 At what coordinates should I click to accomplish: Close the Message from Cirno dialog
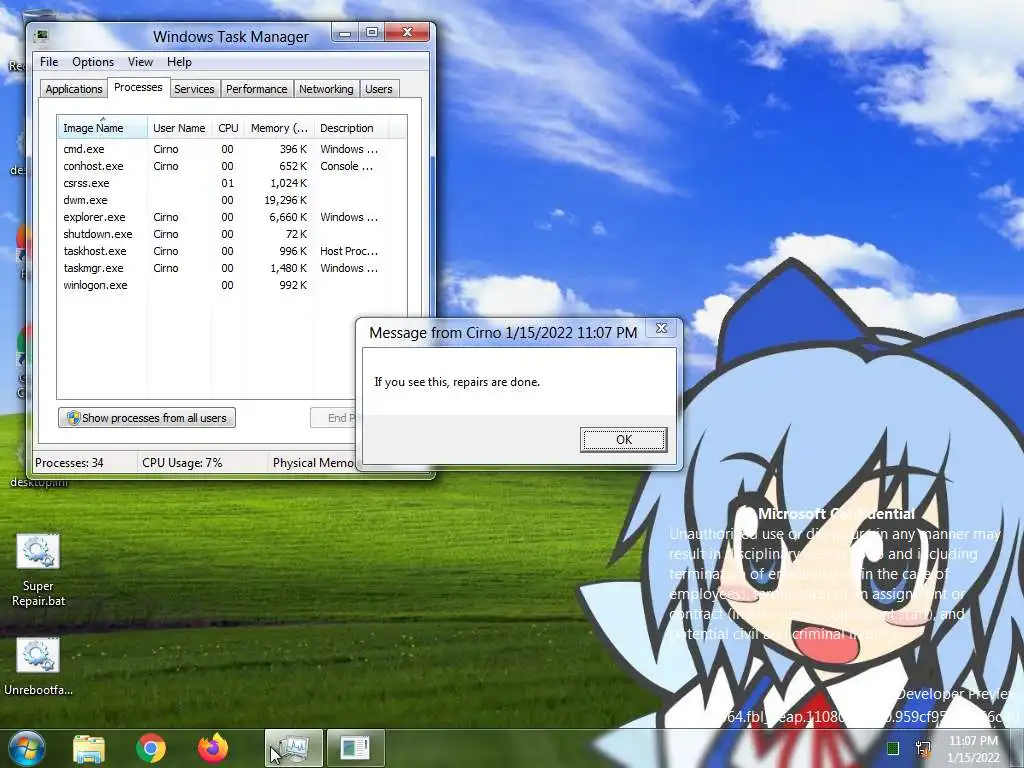661,328
